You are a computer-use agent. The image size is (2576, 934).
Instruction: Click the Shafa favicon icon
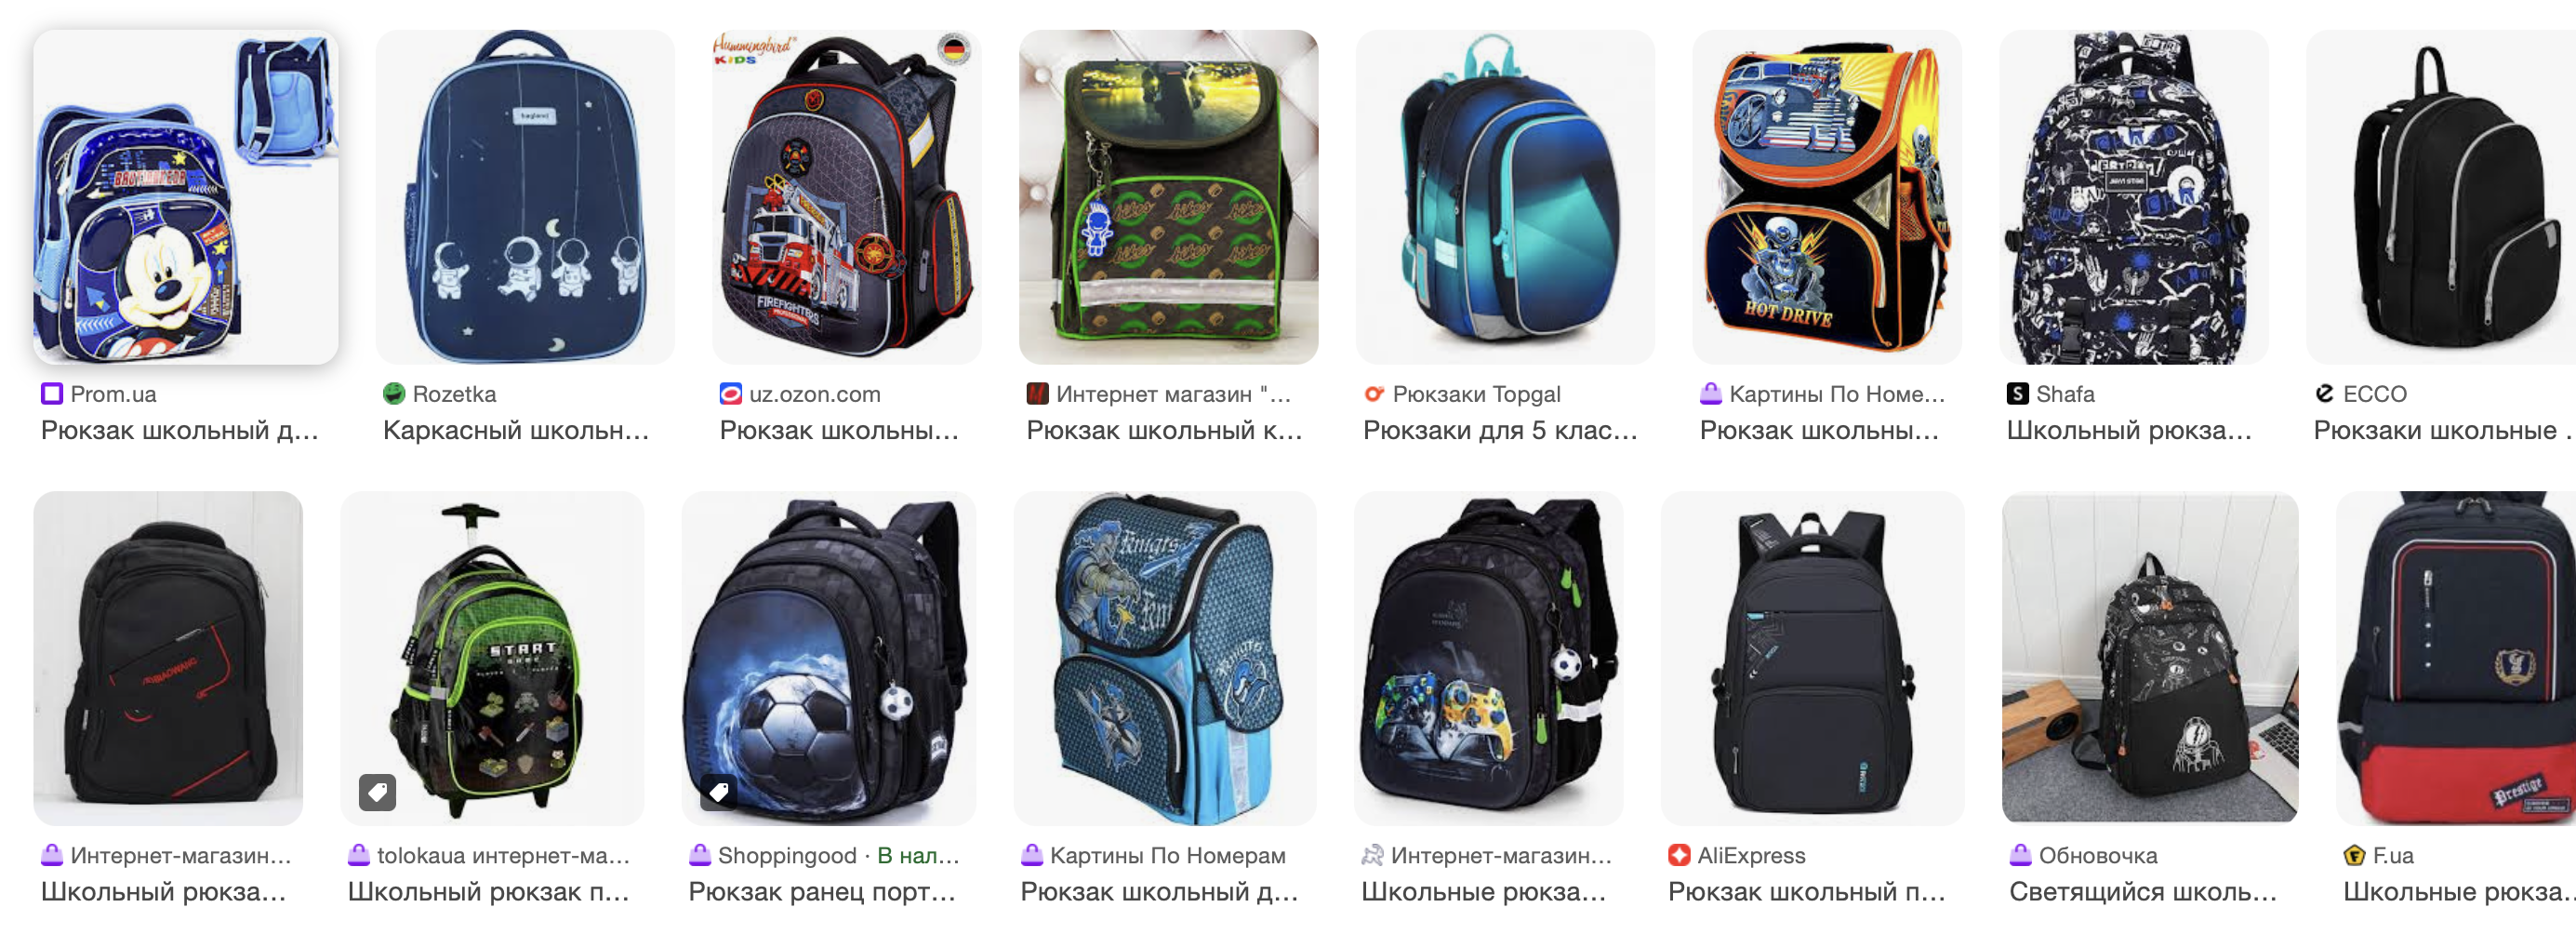2018,394
